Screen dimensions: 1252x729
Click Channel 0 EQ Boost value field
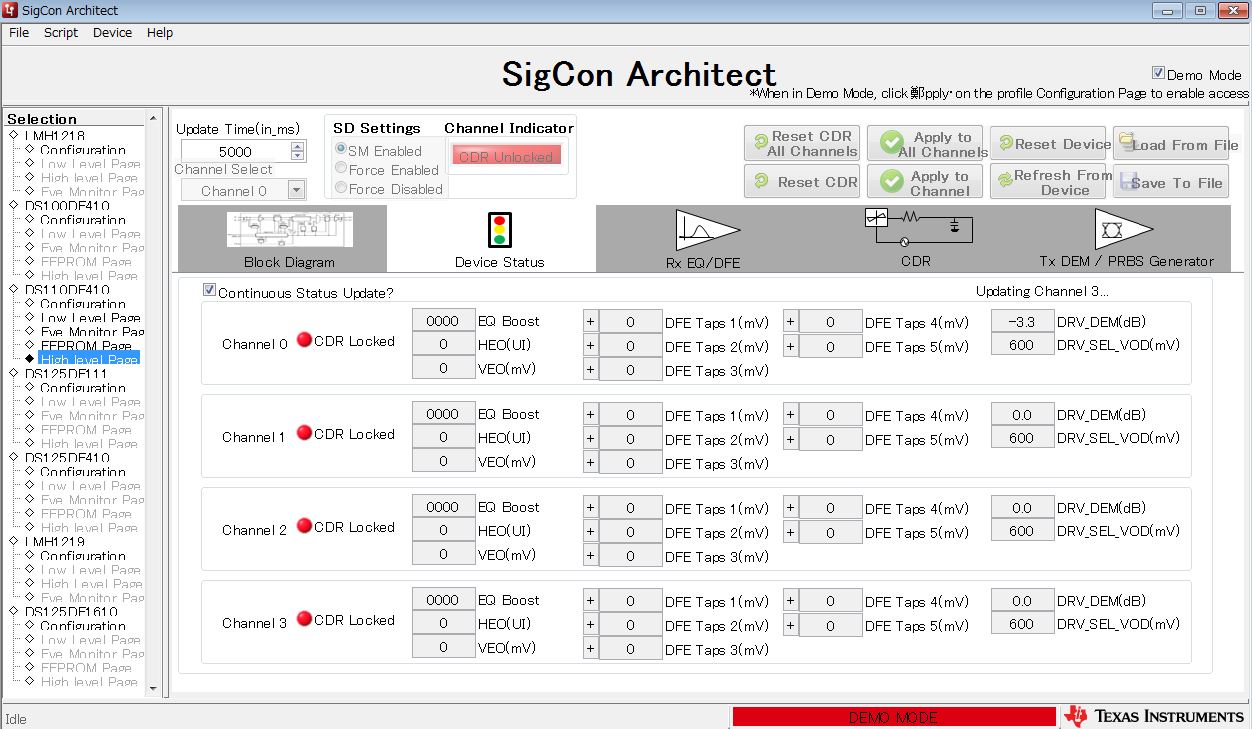coord(443,321)
